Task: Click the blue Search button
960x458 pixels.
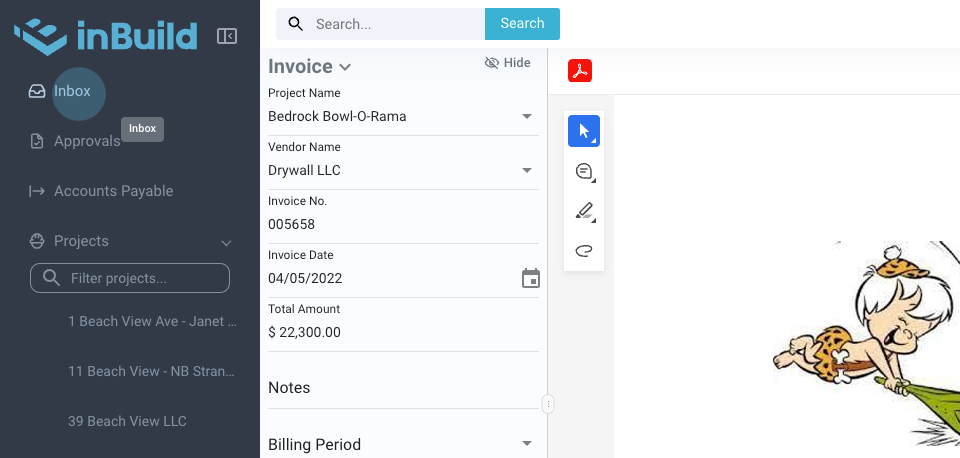Action: (x=522, y=23)
